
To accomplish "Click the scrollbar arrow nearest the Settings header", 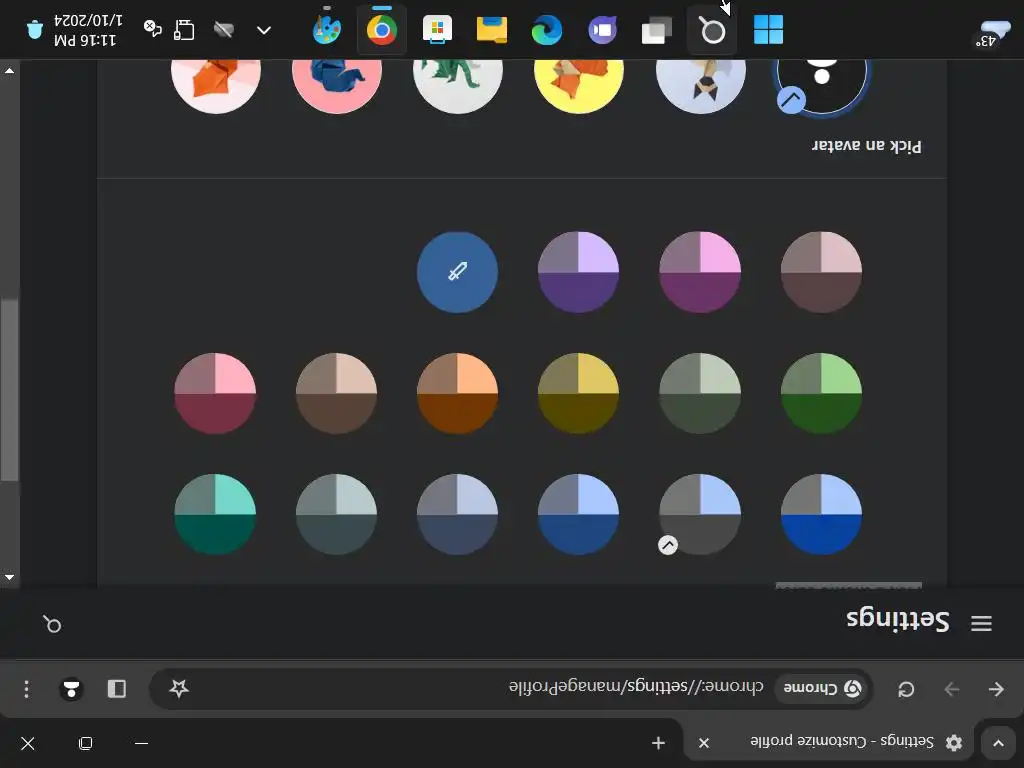I will click(x=9, y=577).
